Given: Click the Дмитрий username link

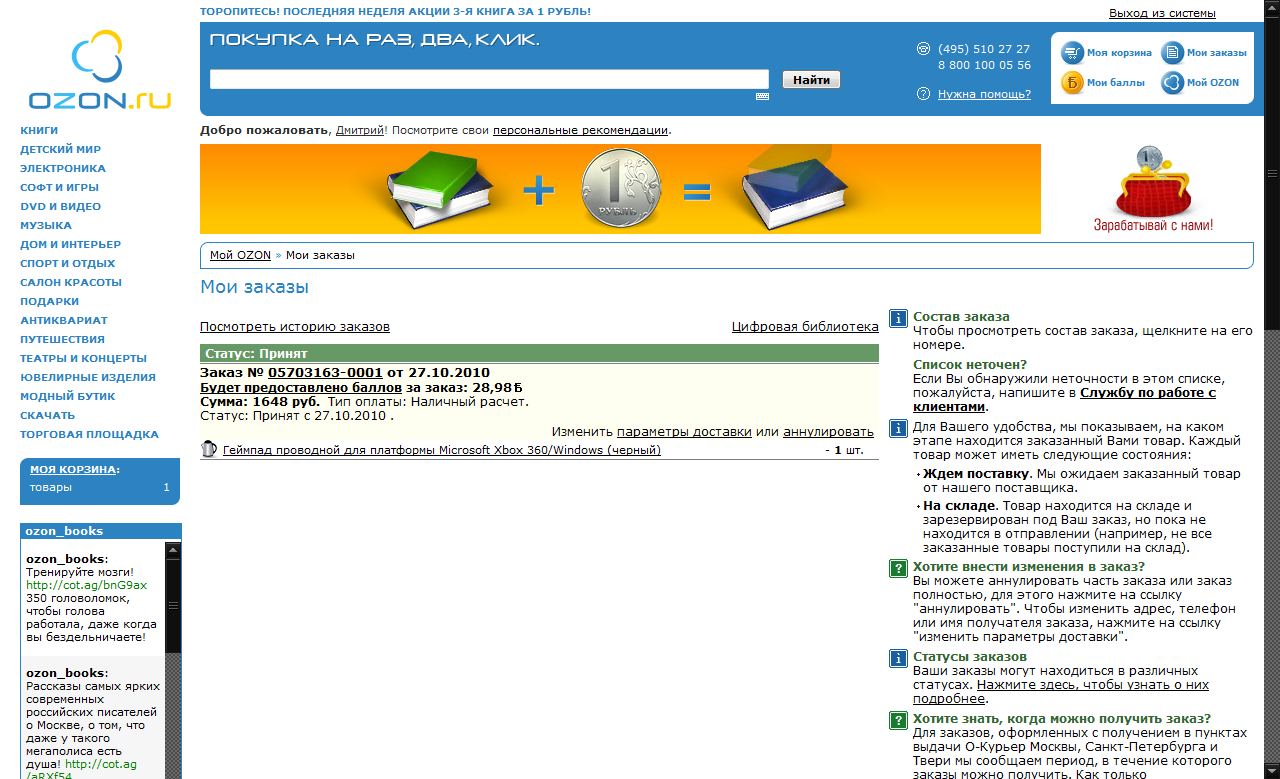Looking at the screenshot, I should pos(359,130).
